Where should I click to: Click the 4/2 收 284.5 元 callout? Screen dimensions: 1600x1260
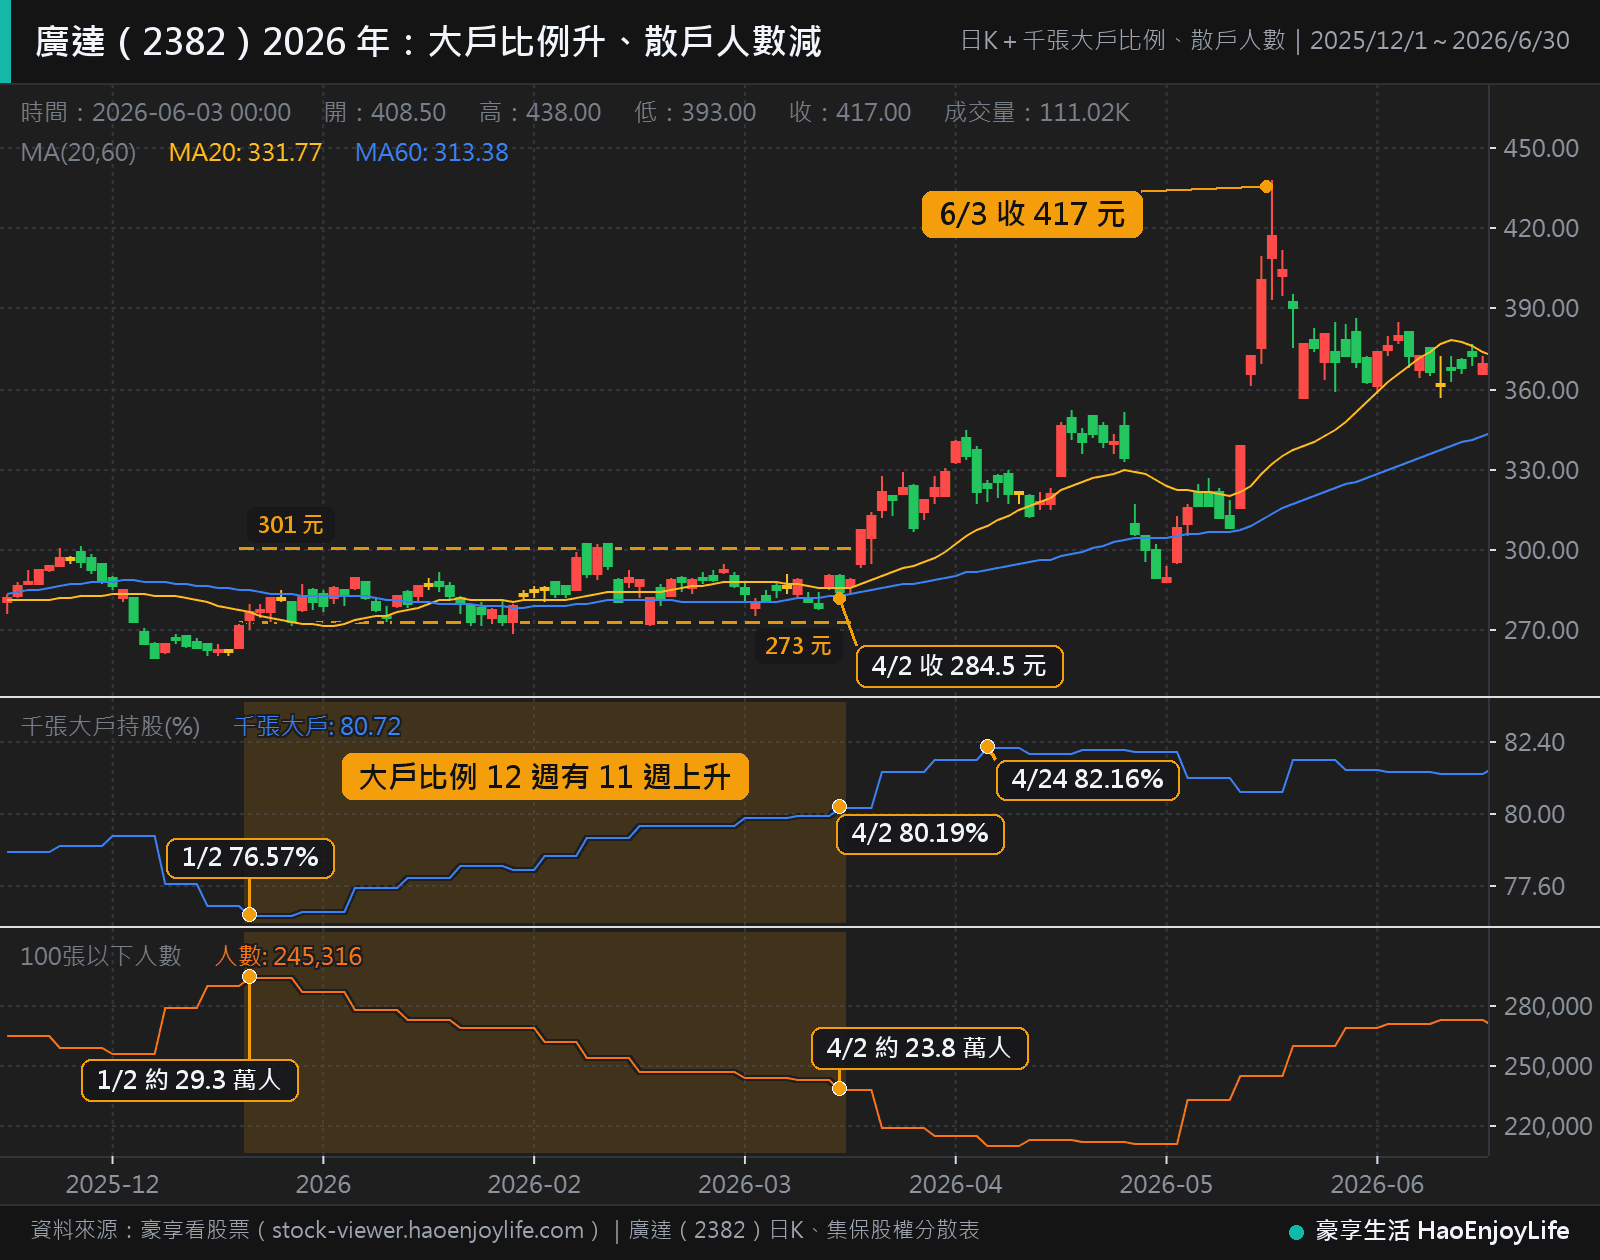959,666
